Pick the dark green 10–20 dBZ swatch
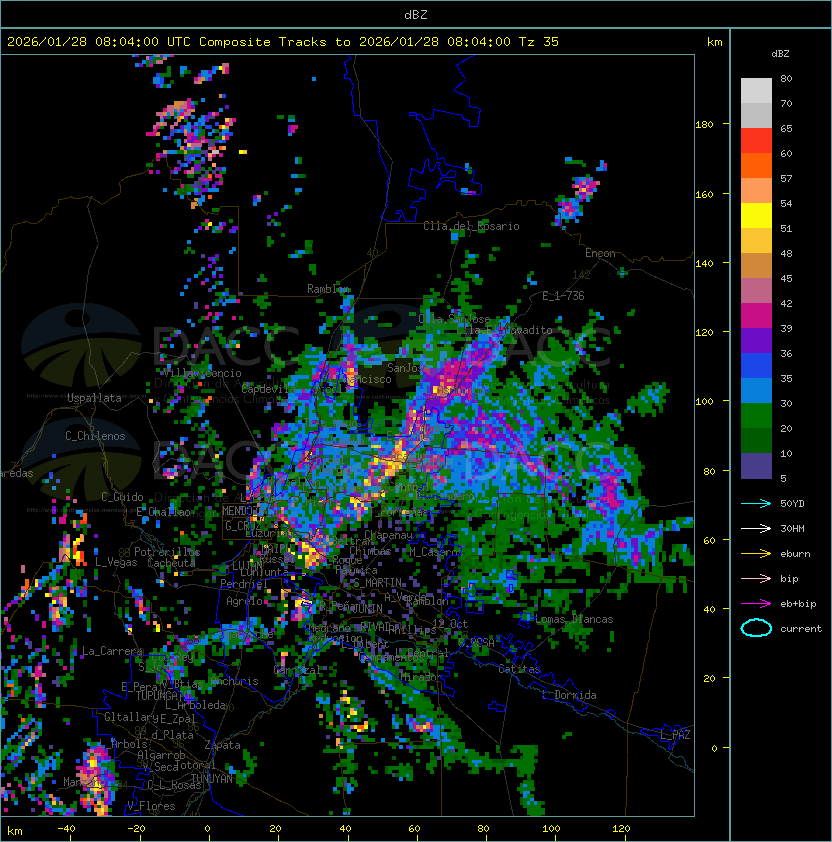This screenshot has height=842, width=832. coord(756,440)
